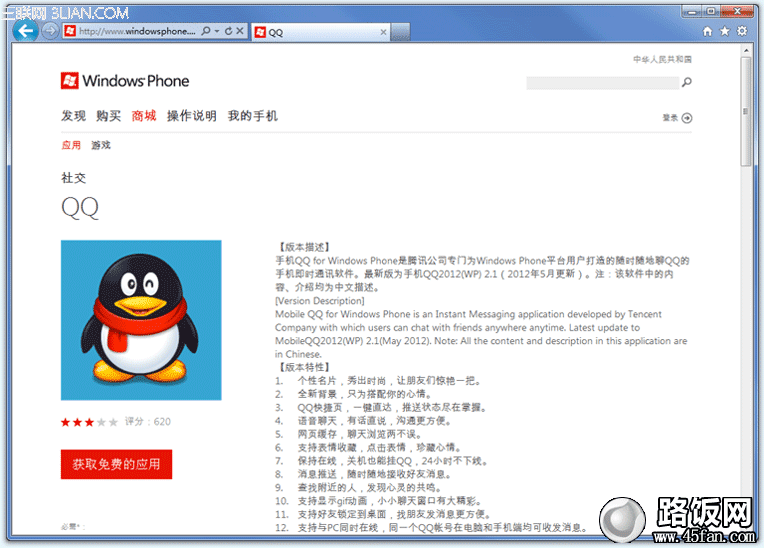Click the Windows Phone logo
Viewport: 764px width, 548px height.
coord(125,81)
